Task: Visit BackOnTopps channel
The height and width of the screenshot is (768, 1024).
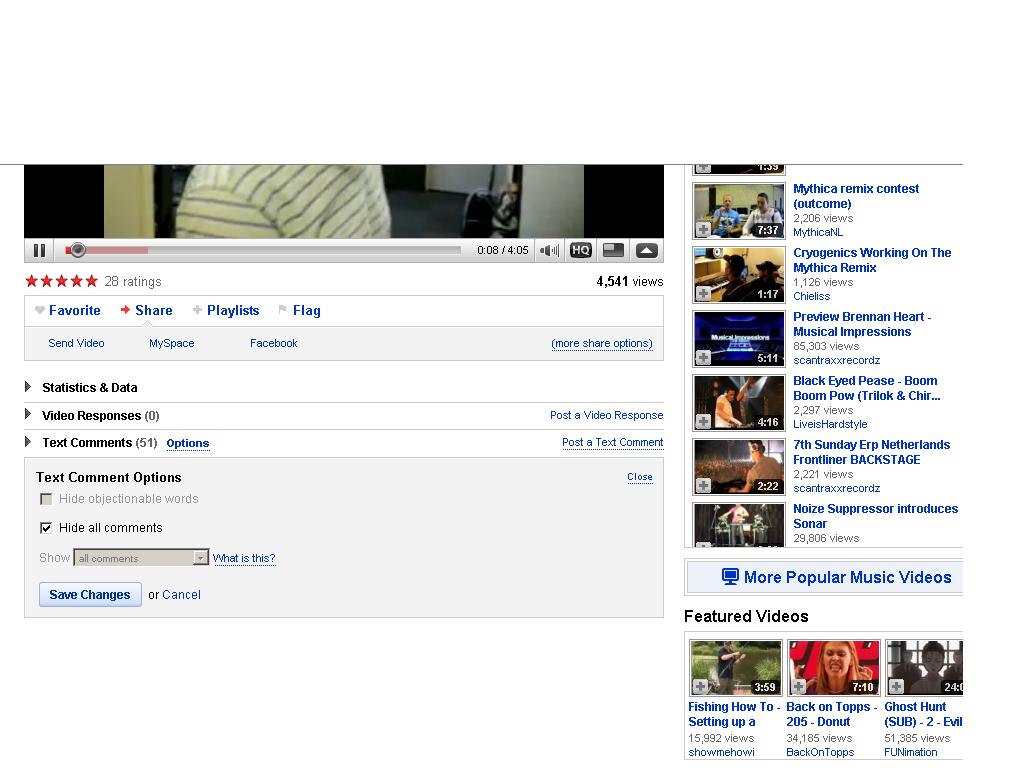Action: point(820,752)
